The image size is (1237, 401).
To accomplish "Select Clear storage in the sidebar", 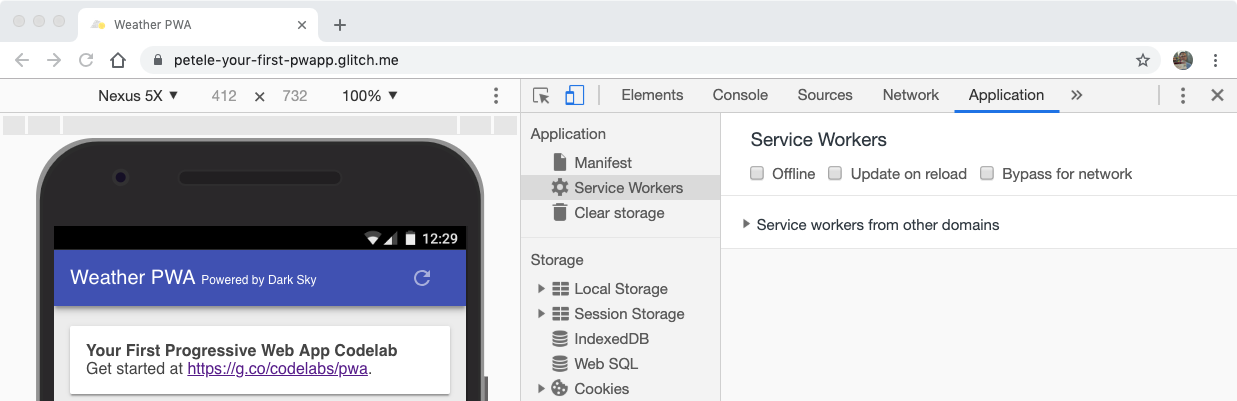I will (618, 213).
